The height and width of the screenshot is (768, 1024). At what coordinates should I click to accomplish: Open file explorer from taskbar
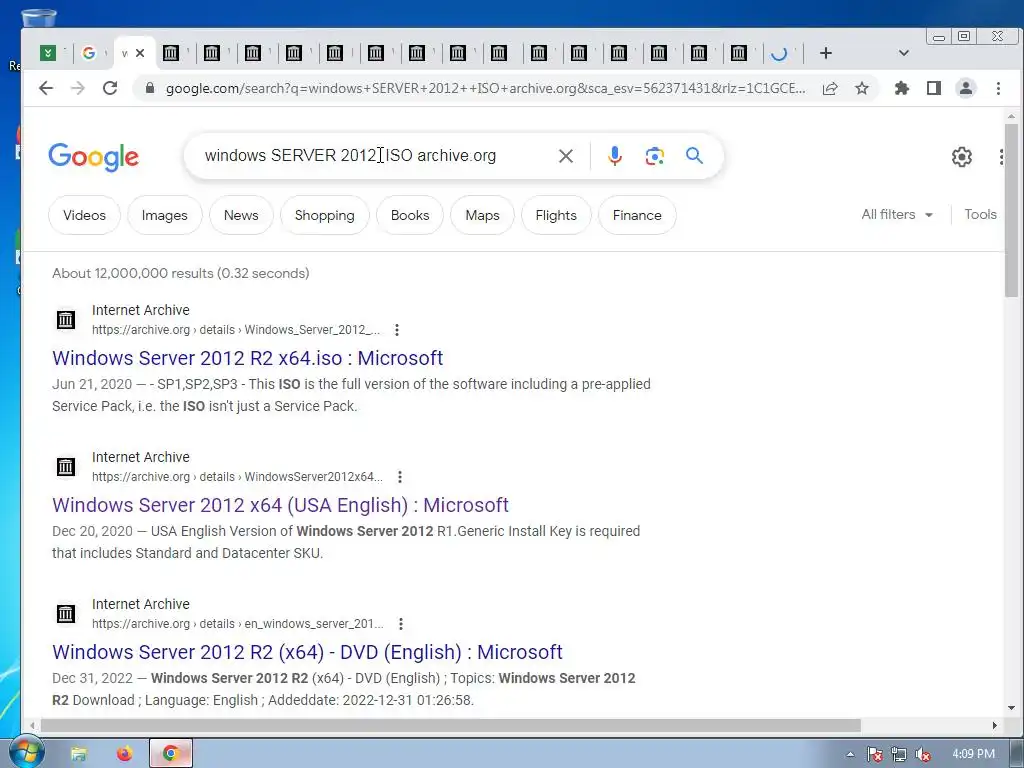tap(79, 754)
